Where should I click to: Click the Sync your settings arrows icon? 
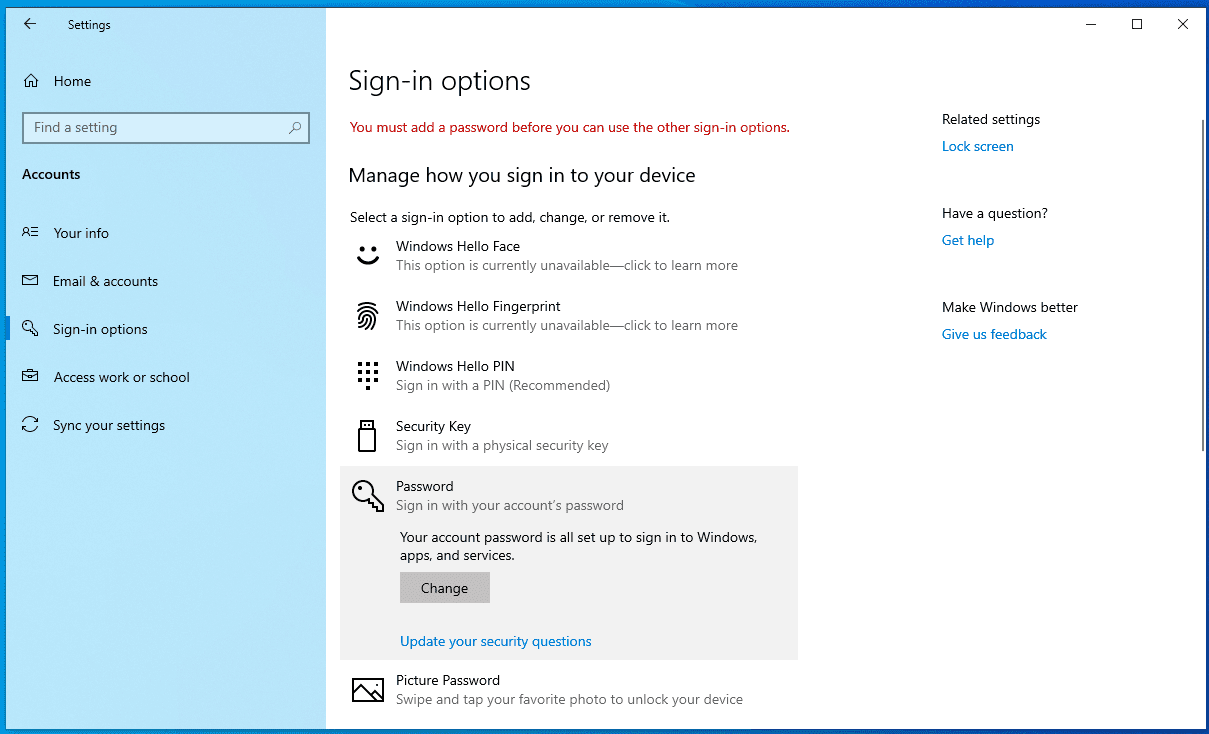tap(30, 425)
